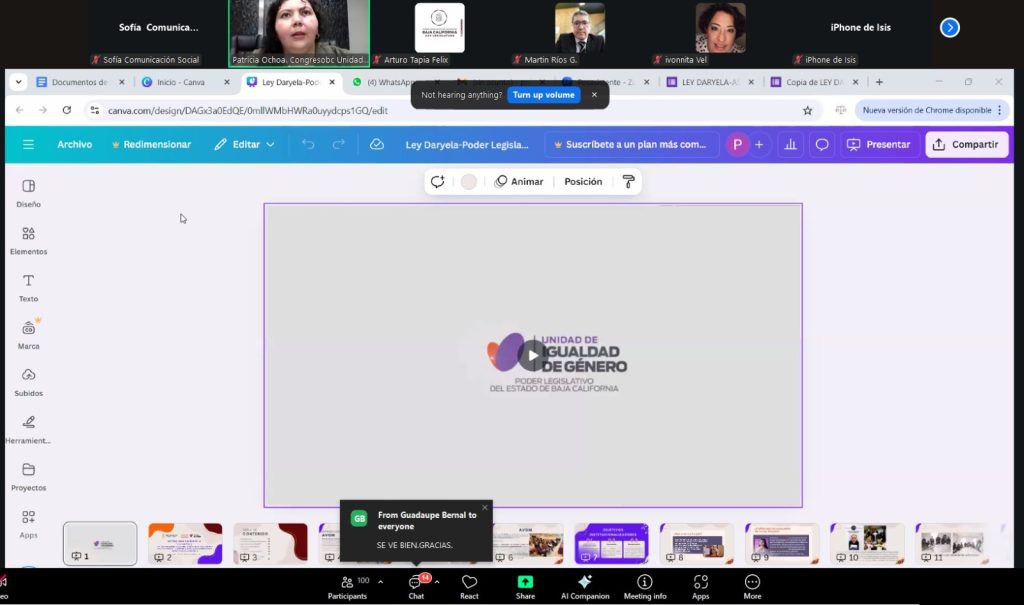Select slide 7 thumbnail in the filmstrip

pyautogui.click(x=610, y=543)
